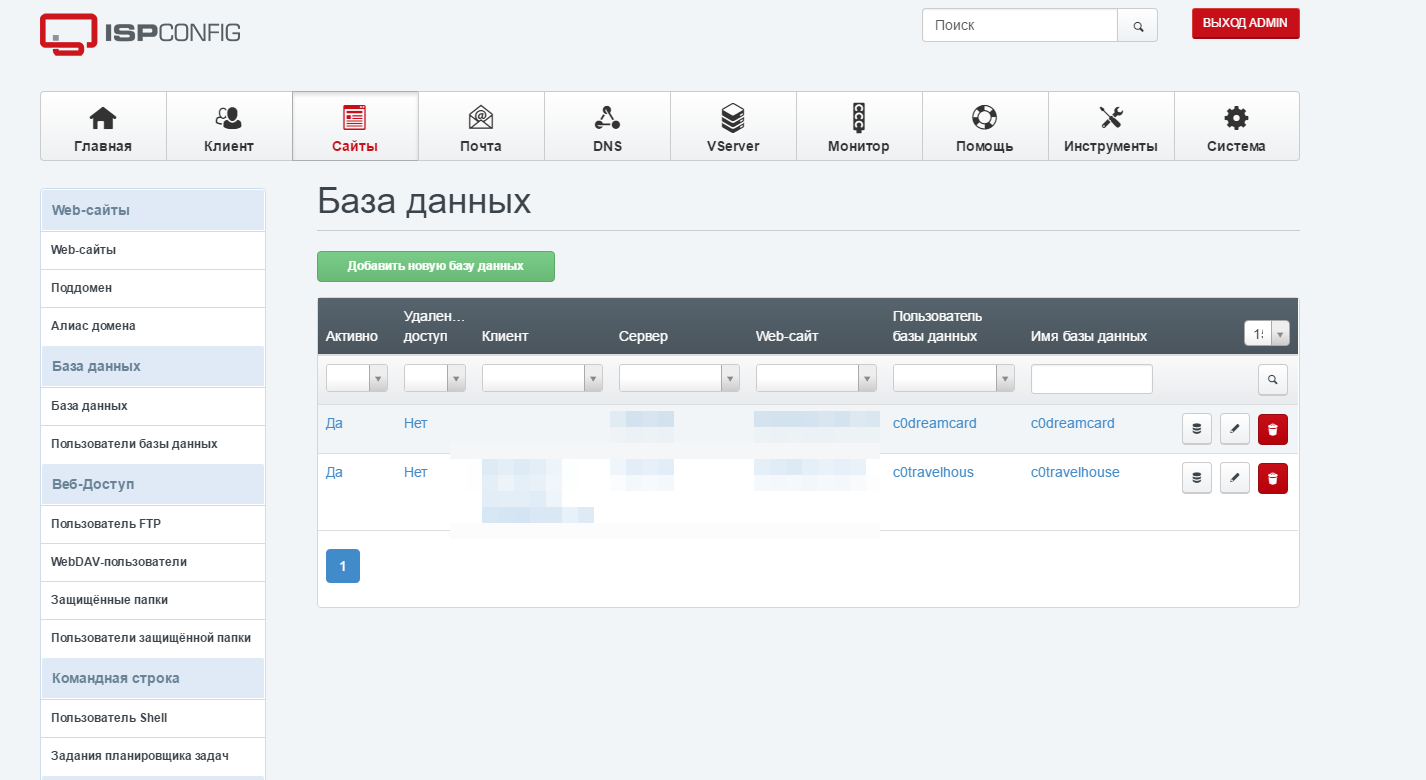Delete the c0travelhouse database with trash icon
The image size is (1426, 780).
pos(1273,478)
